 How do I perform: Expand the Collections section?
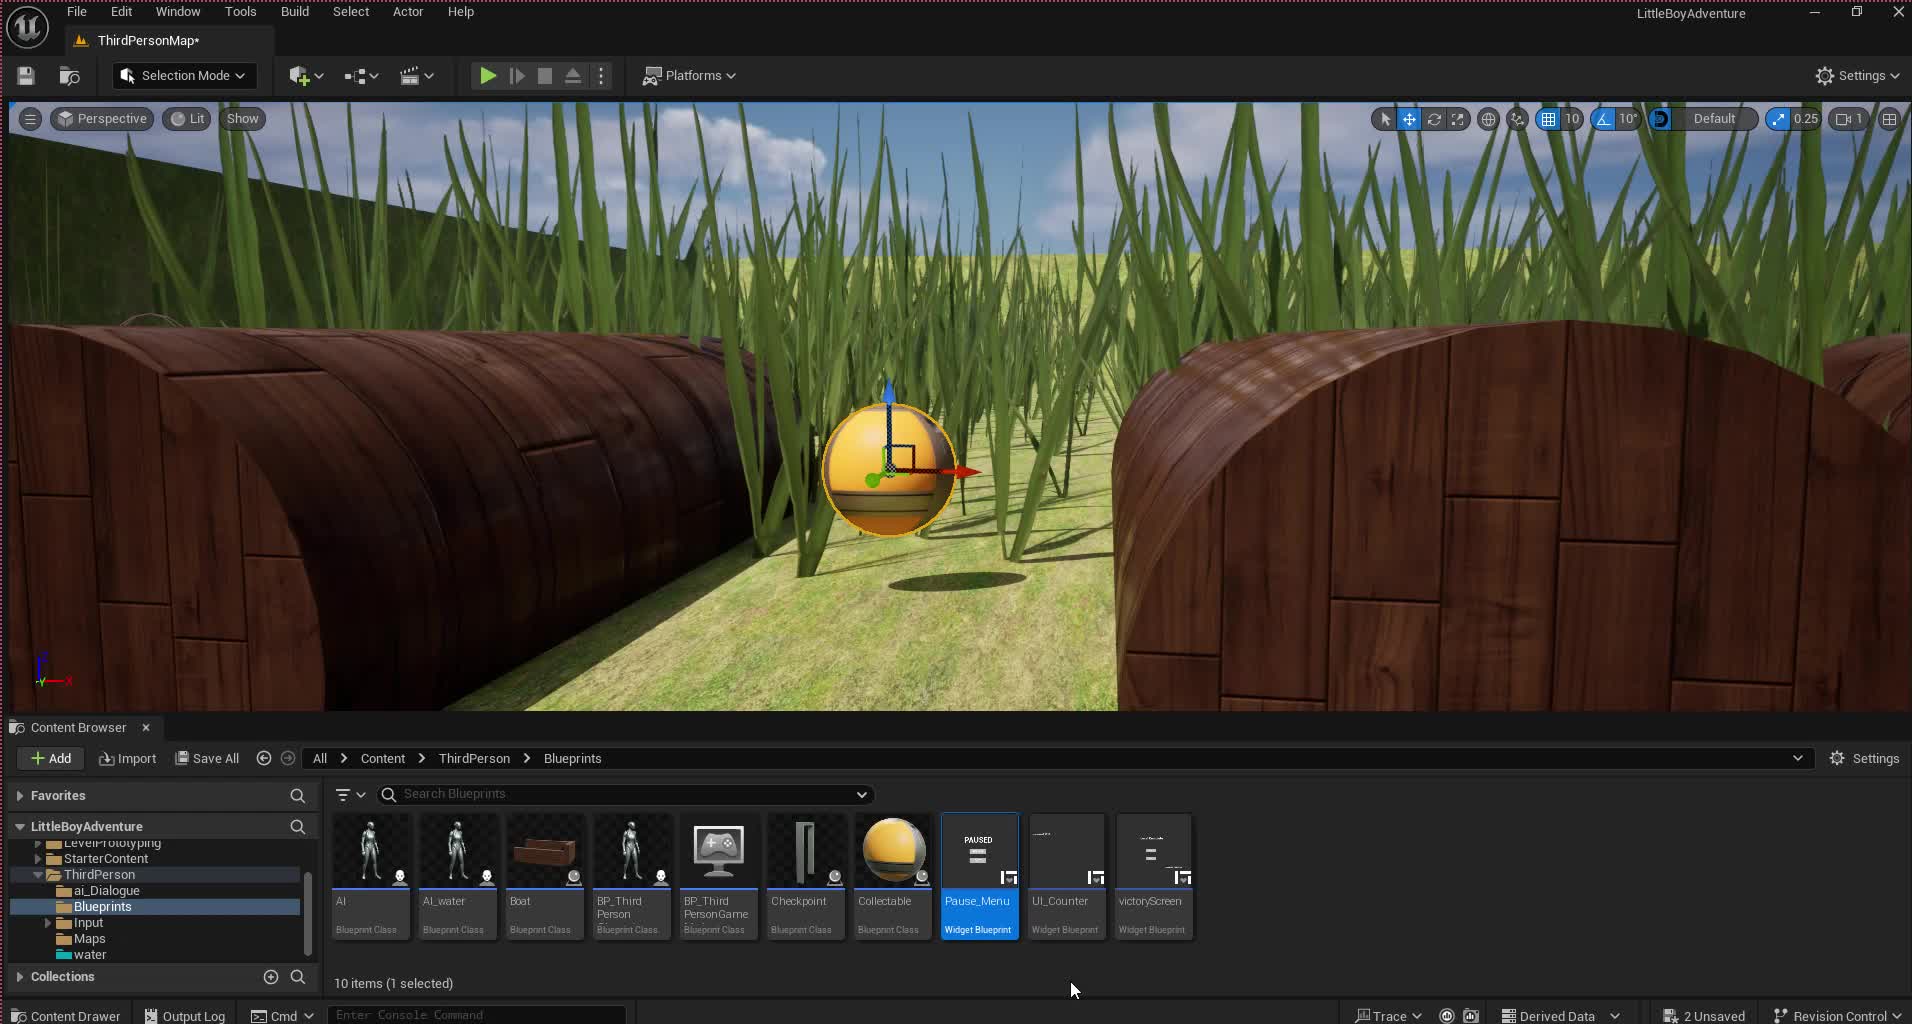[20, 977]
